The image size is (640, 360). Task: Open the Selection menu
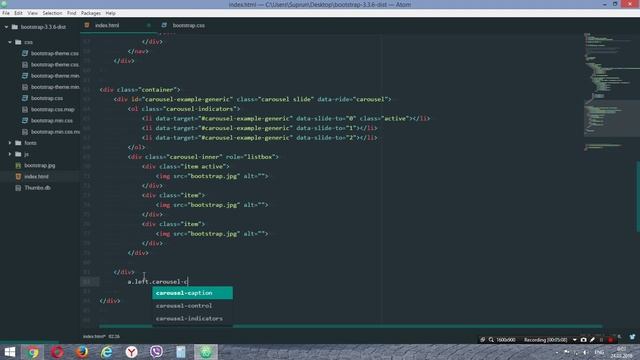point(52,13)
